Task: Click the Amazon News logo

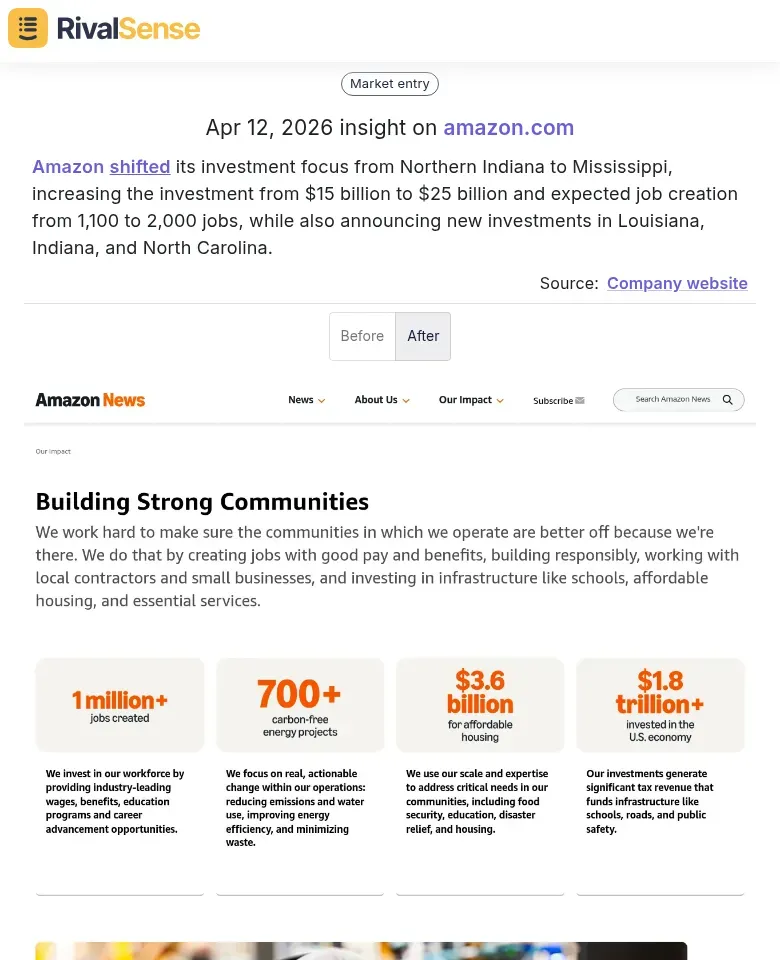Action: 90,399
